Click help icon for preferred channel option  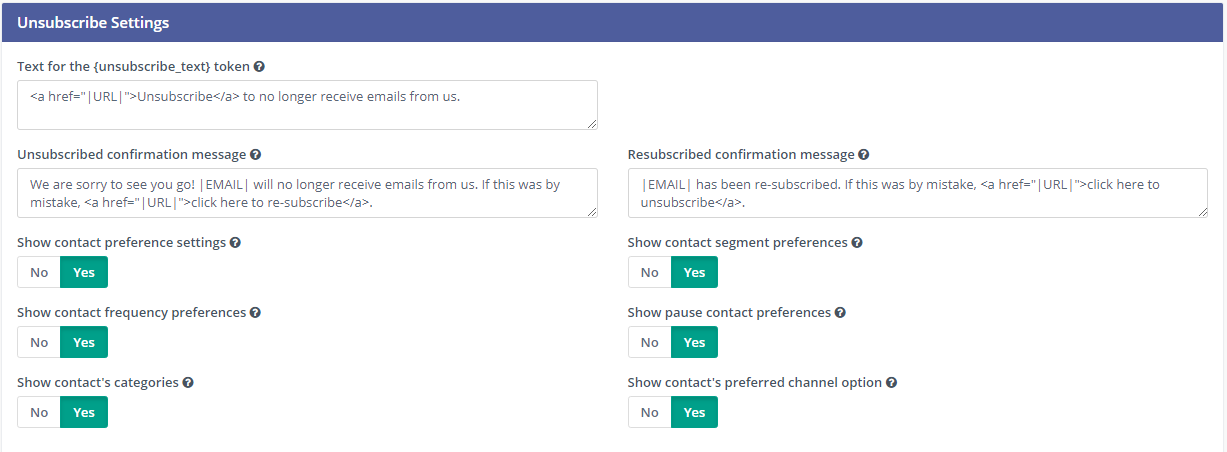click(891, 383)
